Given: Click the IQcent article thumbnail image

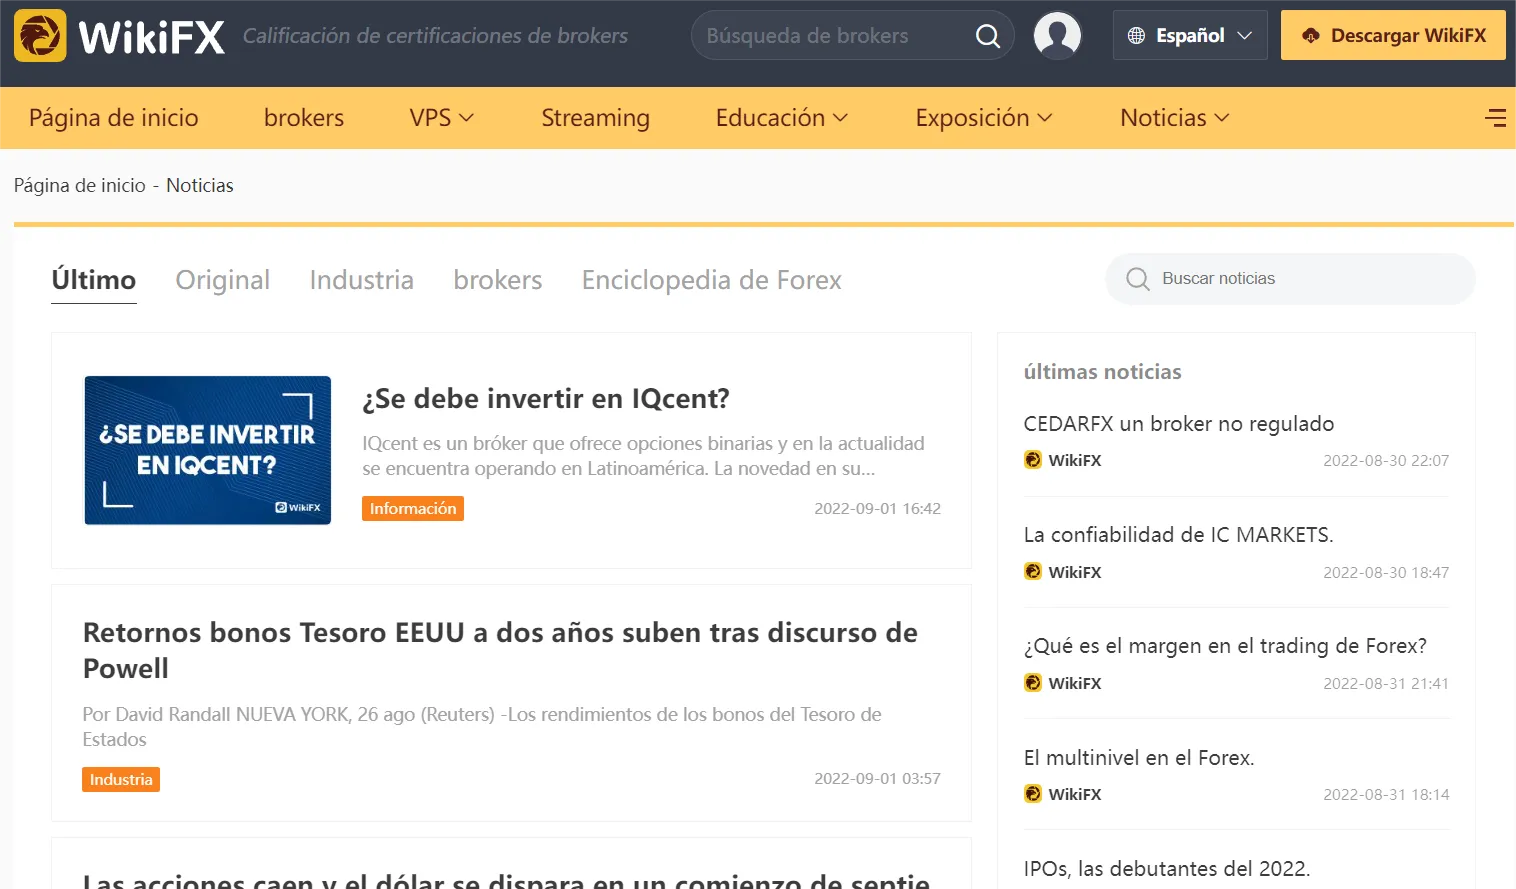Looking at the screenshot, I should 208,450.
